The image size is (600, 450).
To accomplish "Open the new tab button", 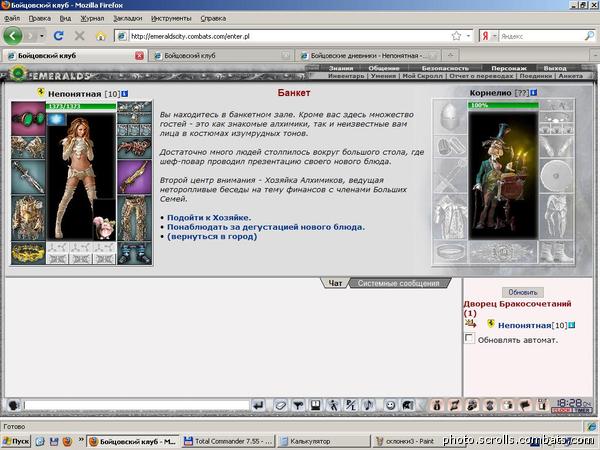I will pos(450,55).
